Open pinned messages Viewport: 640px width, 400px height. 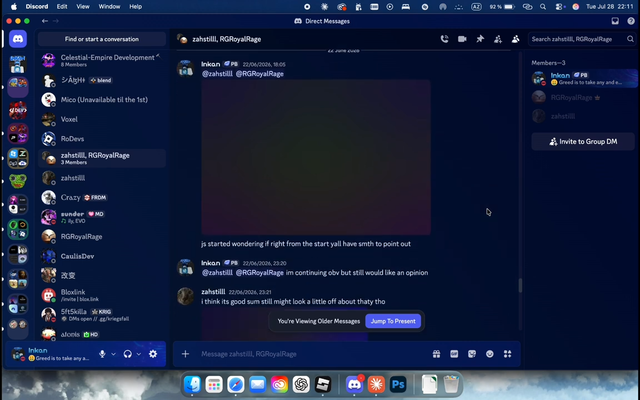pos(480,39)
